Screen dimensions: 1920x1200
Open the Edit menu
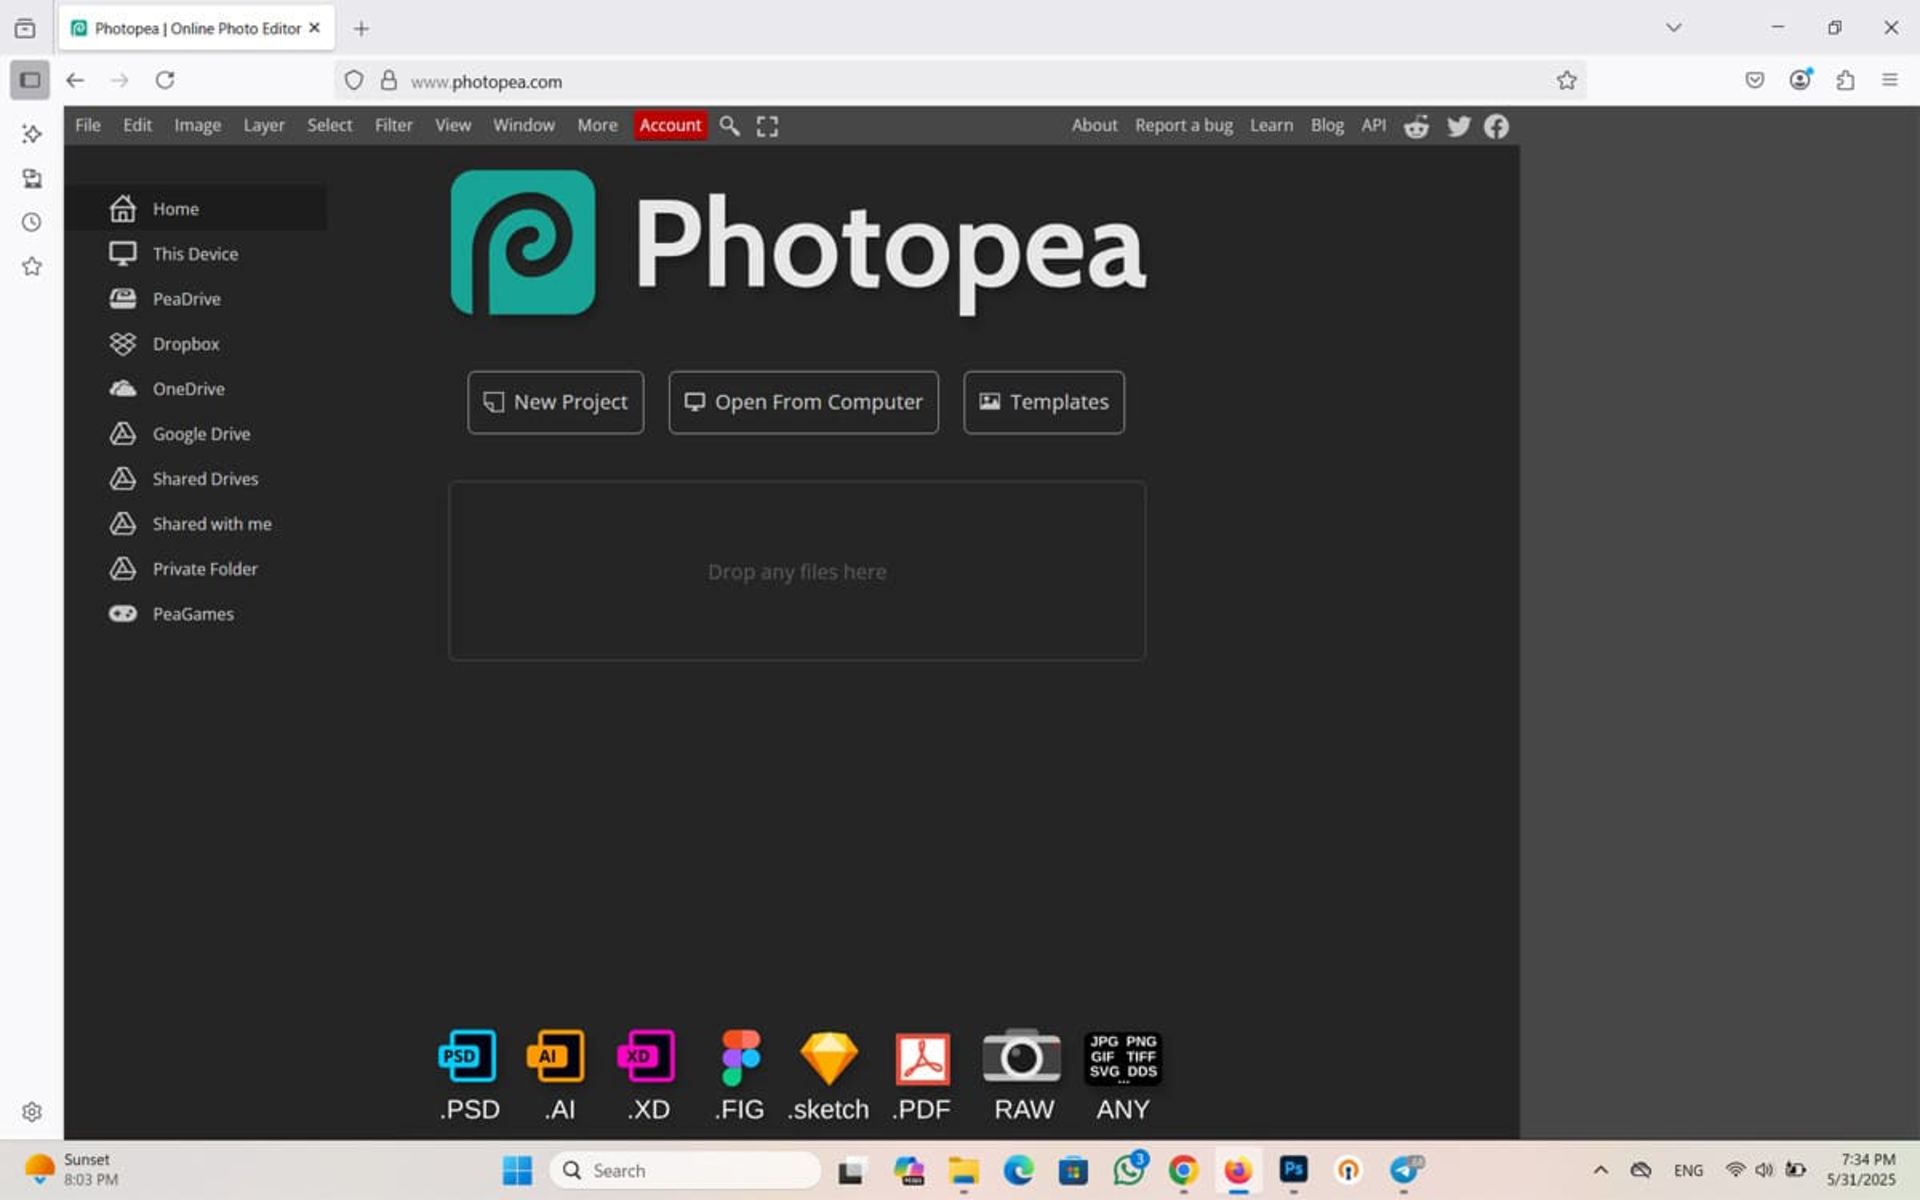[x=137, y=125]
